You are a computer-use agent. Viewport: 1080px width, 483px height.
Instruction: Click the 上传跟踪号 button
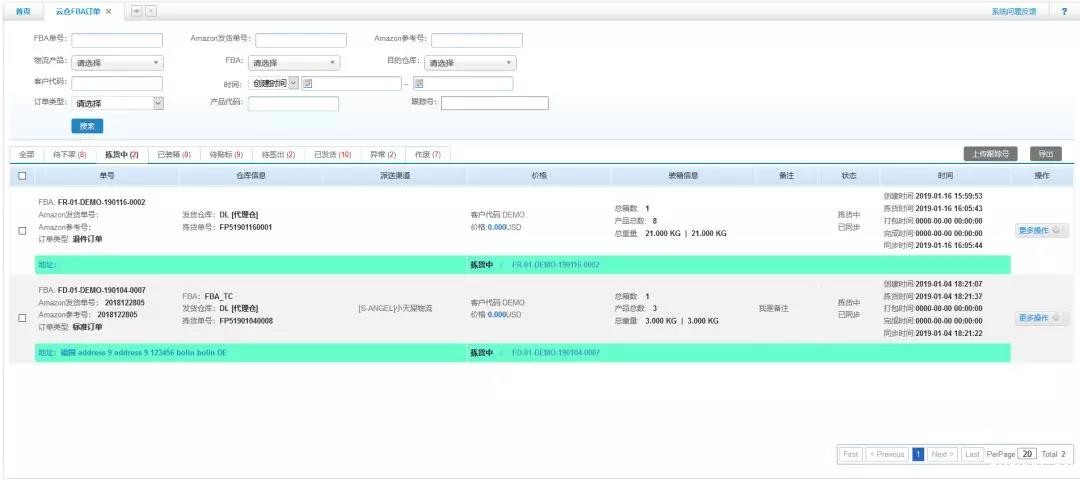point(990,154)
